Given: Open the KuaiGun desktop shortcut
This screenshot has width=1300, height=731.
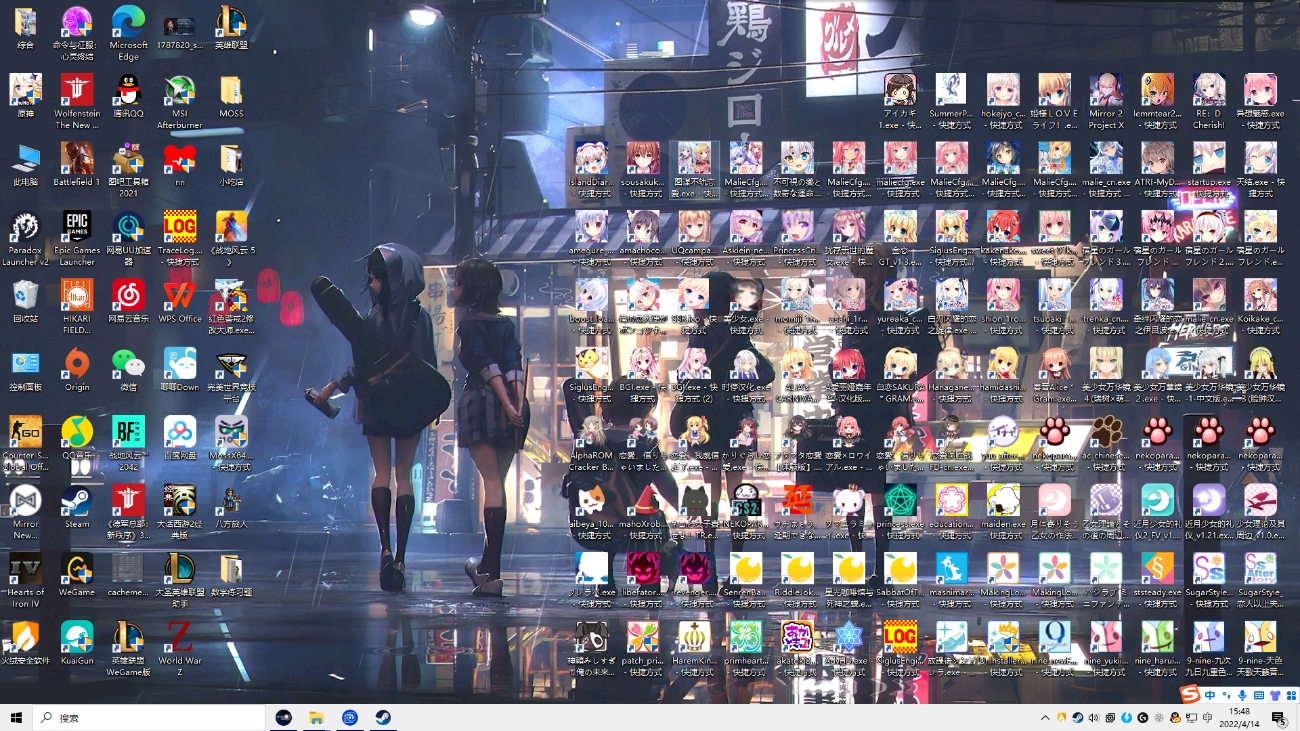Looking at the screenshot, I should [x=77, y=641].
